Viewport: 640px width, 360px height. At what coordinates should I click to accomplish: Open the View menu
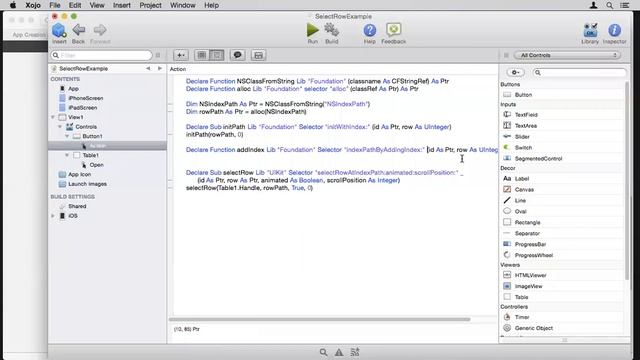pyautogui.click(x=97, y=5)
